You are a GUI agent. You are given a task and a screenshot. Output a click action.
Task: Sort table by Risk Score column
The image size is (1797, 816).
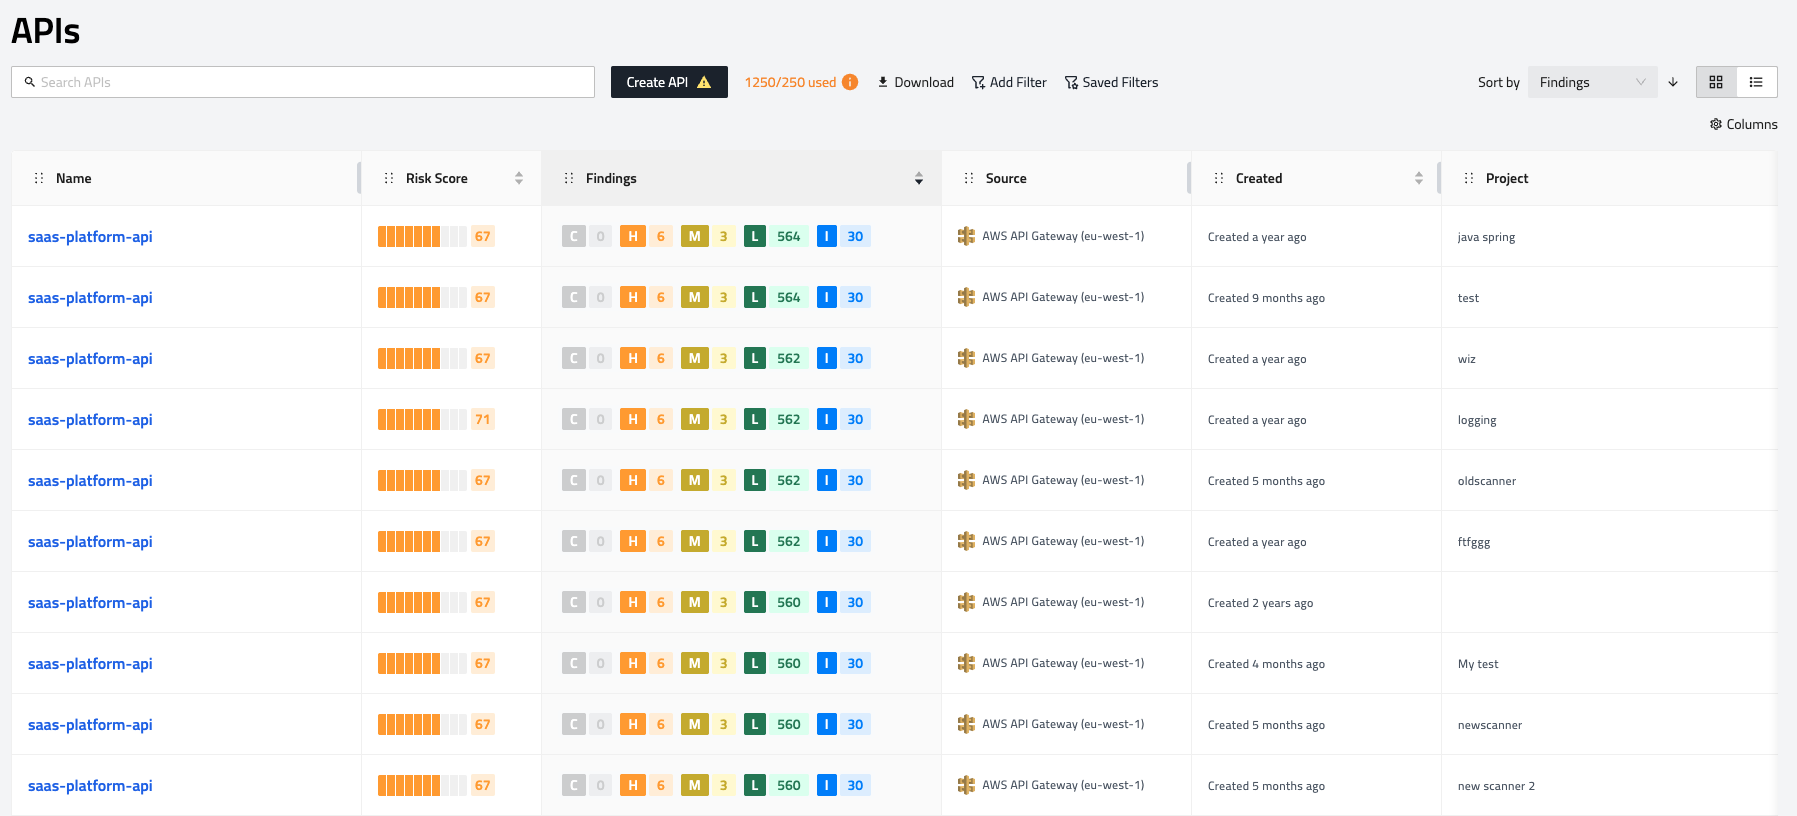click(x=519, y=178)
